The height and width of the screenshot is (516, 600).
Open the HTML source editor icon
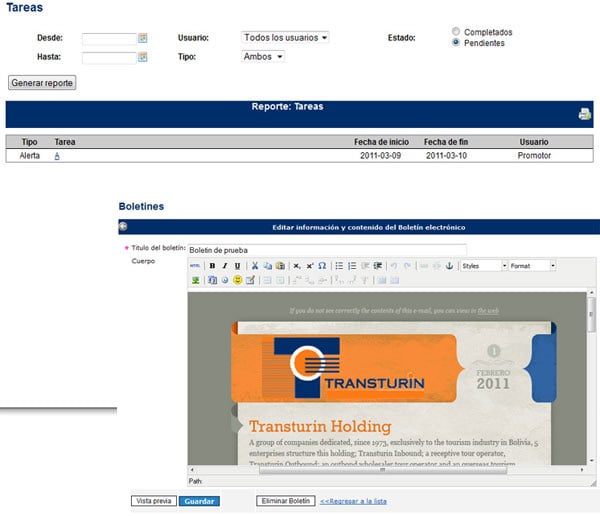[x=195, y=266]
